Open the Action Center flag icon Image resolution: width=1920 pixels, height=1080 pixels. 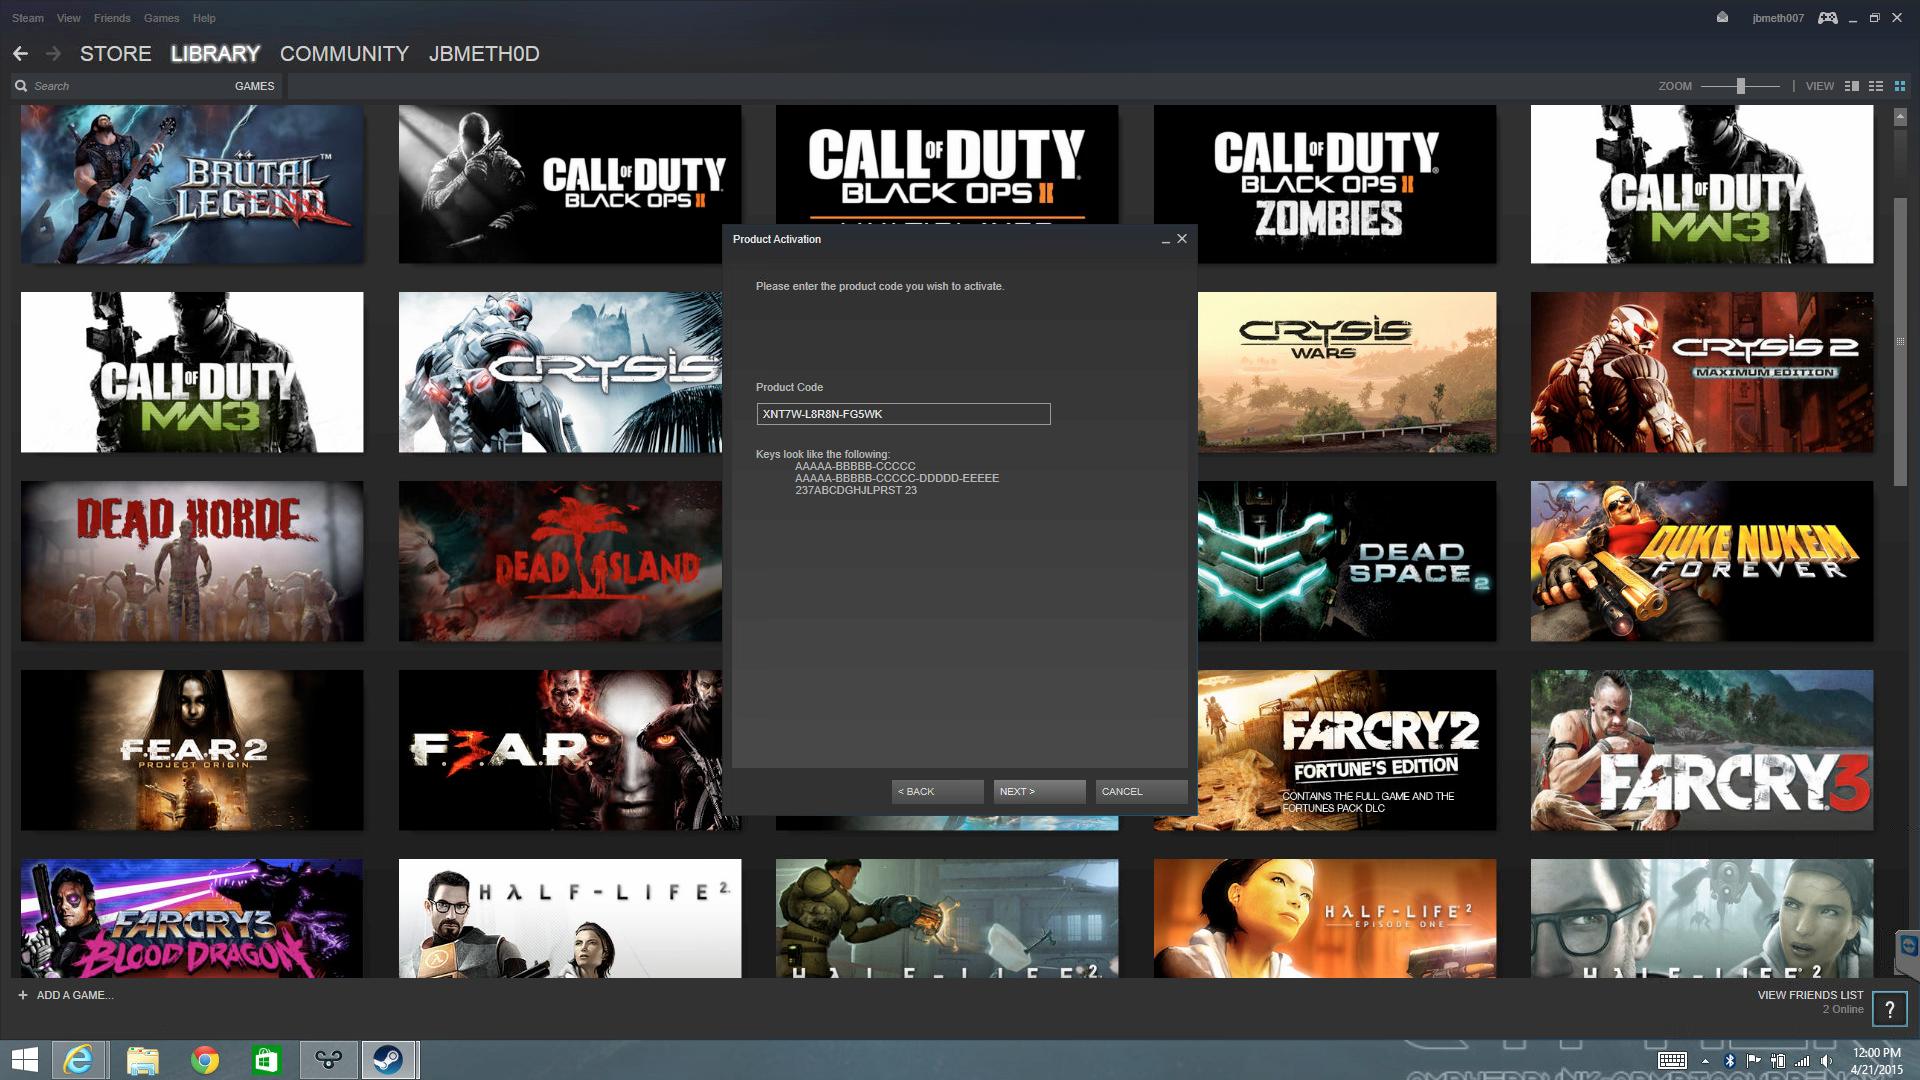(1753, 1060)
